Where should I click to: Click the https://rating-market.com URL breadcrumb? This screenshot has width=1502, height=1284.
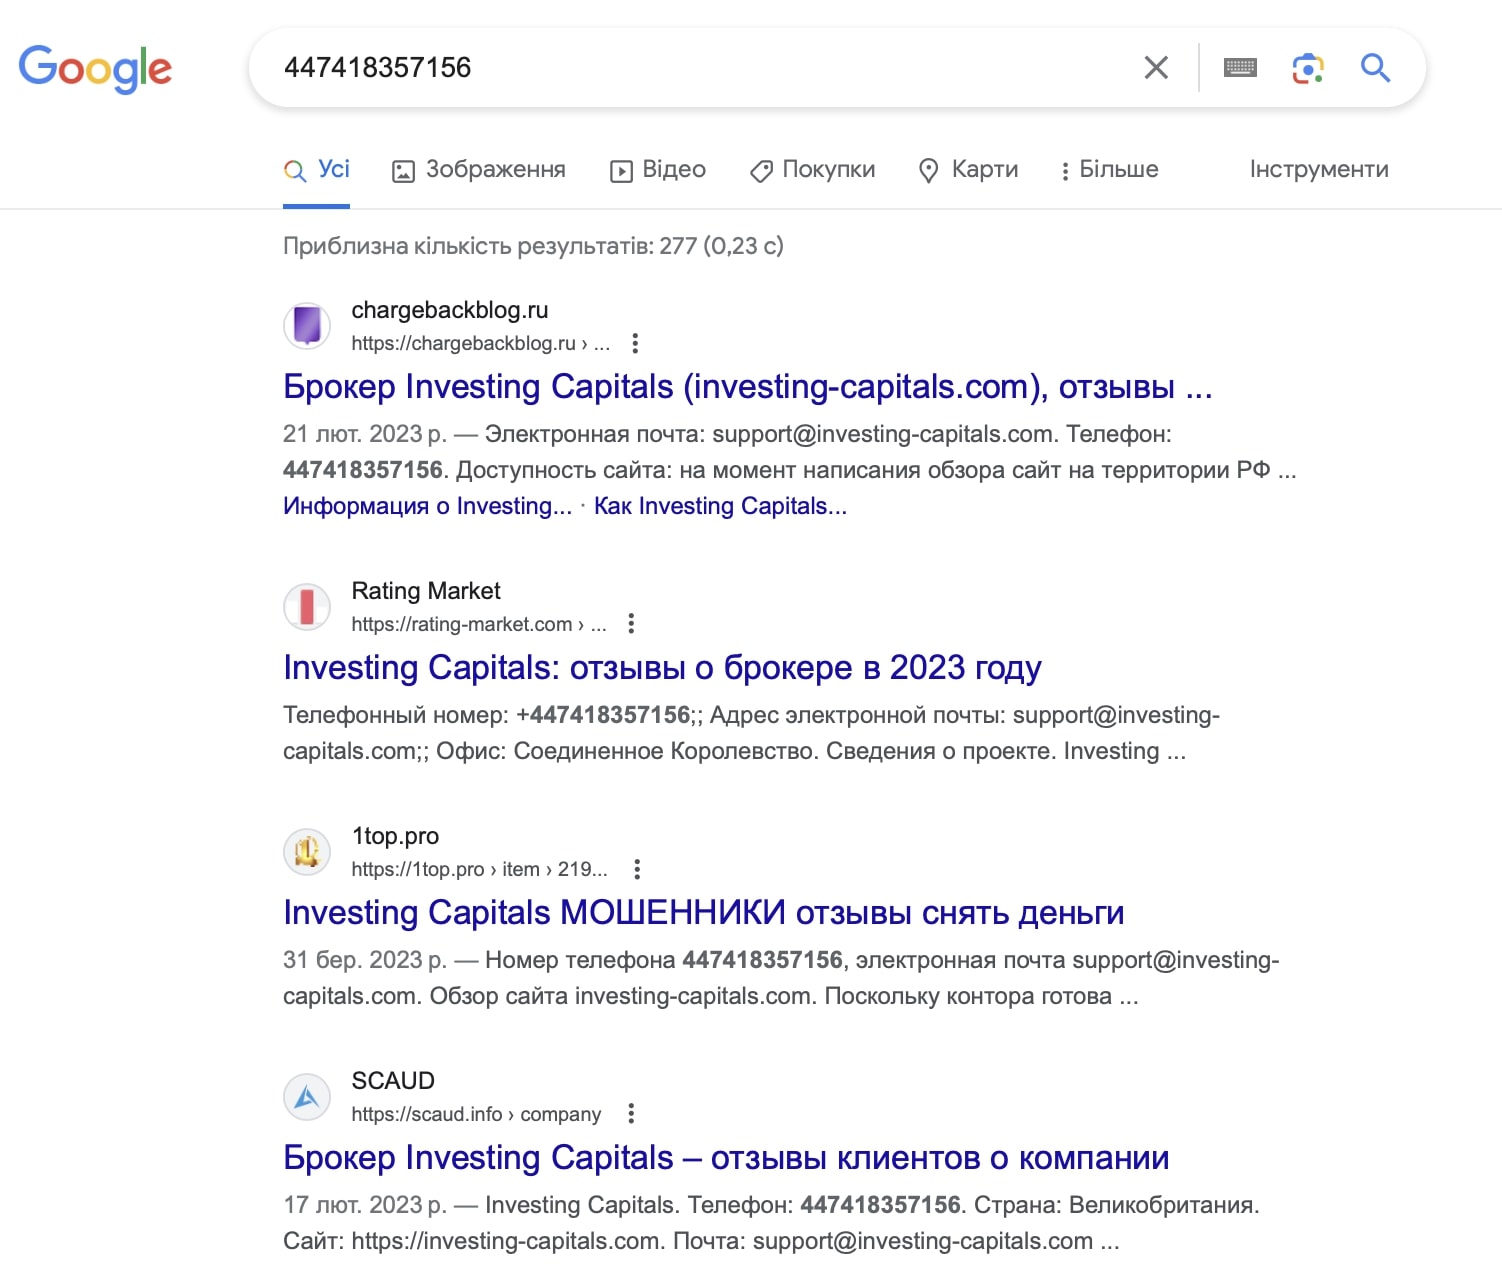[479, 624]
